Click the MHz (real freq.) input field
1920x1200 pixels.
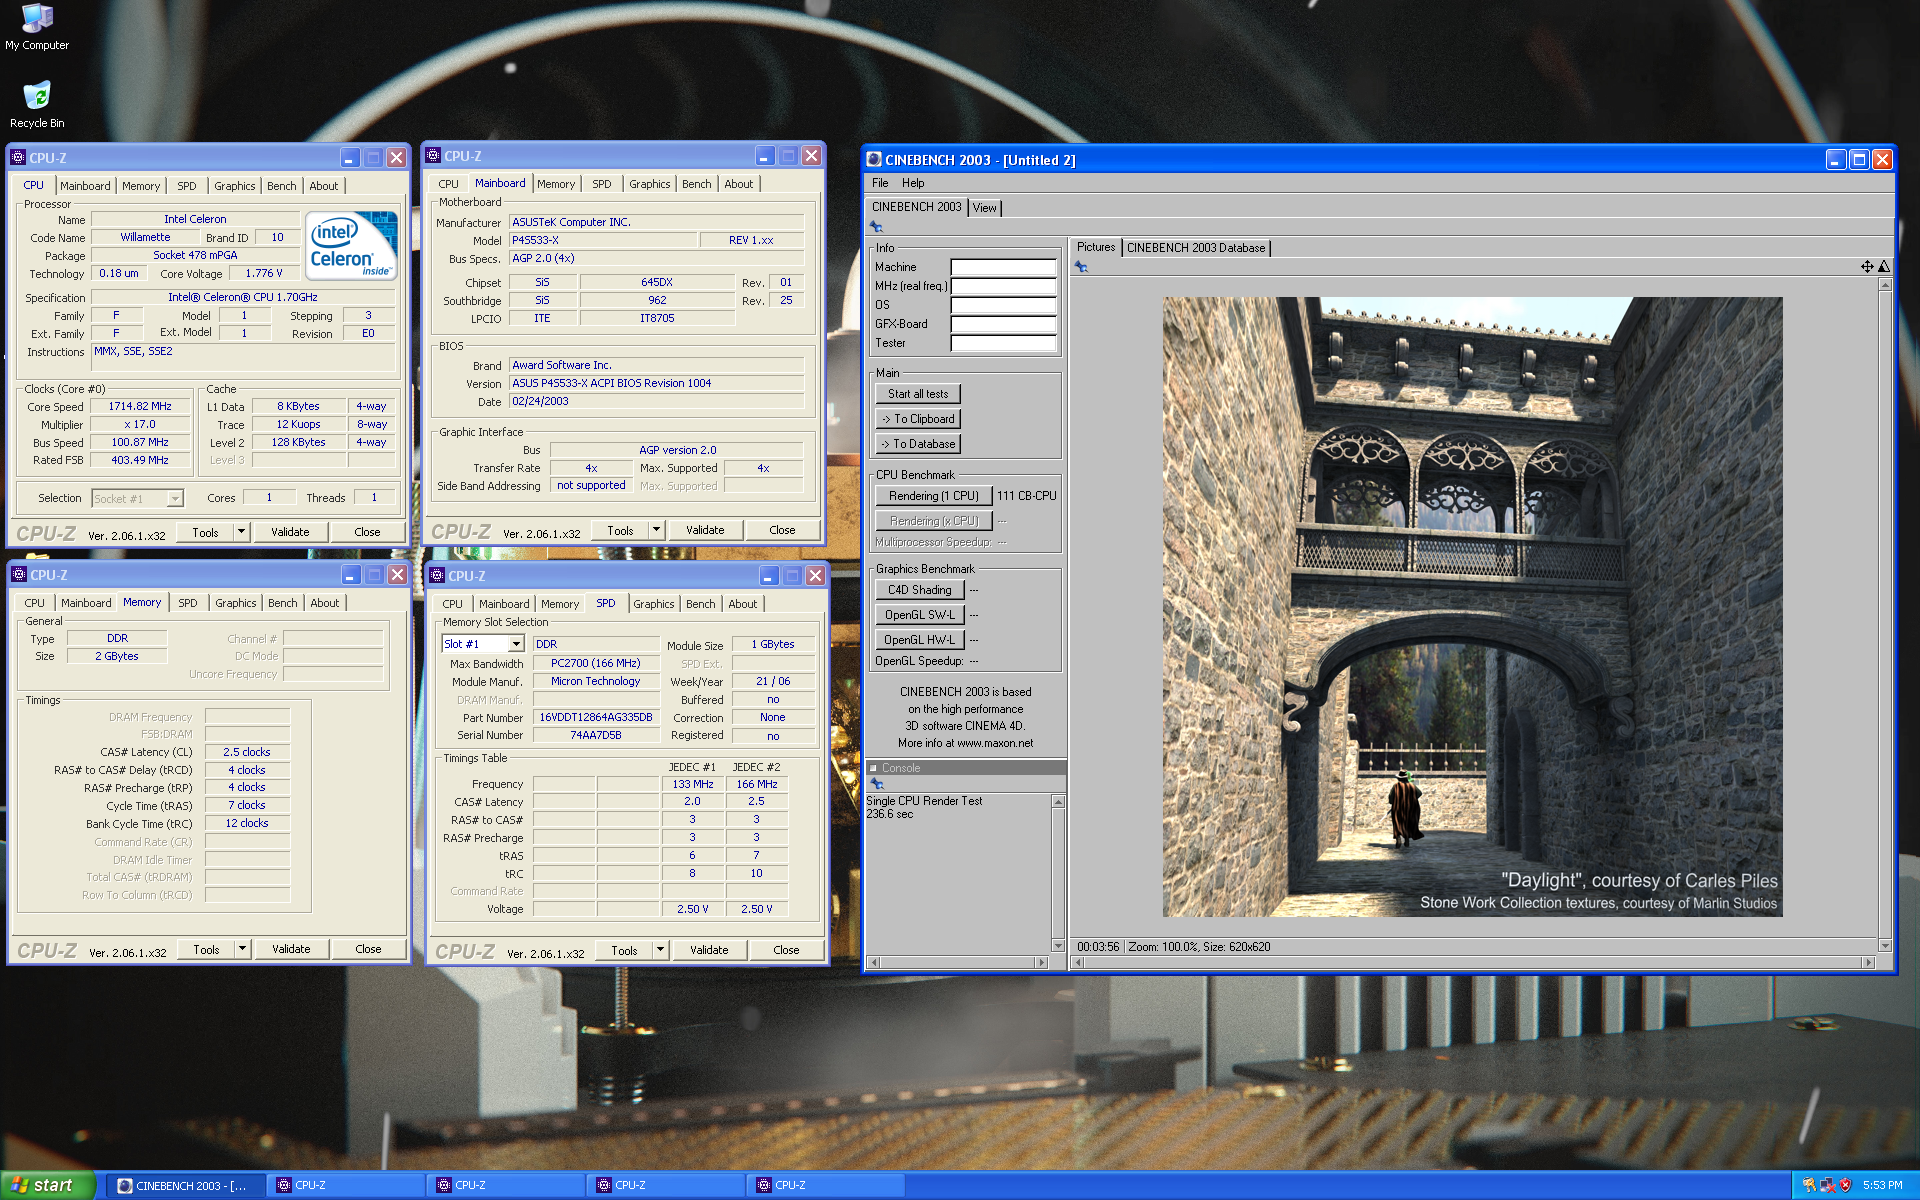[x=1003, y=286]
